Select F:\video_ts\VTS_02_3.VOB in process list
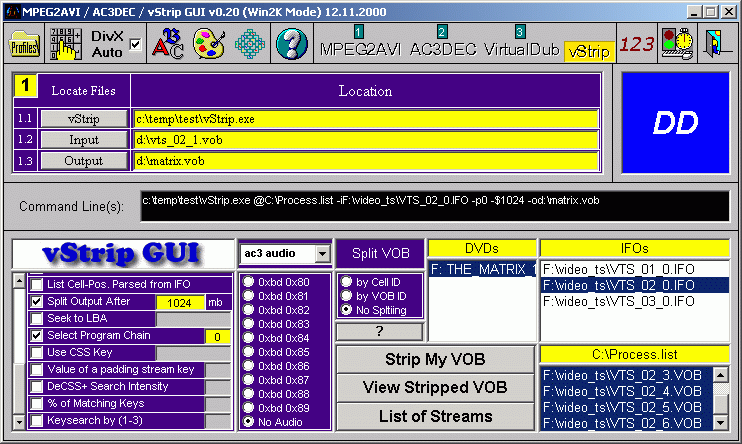The width and height of the screenshot is (742, 444). point(627,375)
